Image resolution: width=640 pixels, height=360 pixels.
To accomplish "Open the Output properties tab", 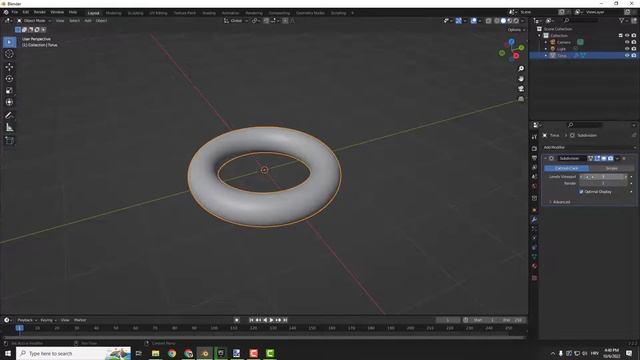I will click(534, 158).
